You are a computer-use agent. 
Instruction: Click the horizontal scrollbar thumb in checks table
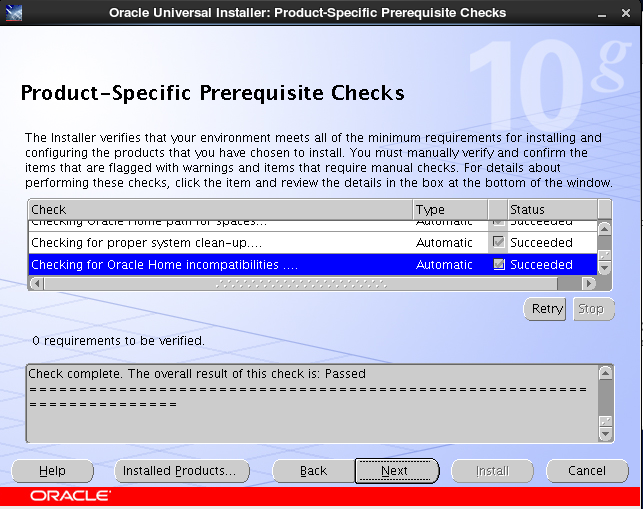click(x=301, y=283)
